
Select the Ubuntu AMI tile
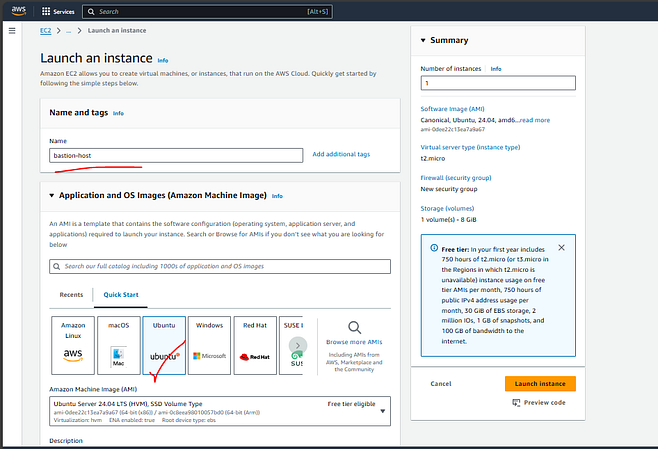coord(164,345)
